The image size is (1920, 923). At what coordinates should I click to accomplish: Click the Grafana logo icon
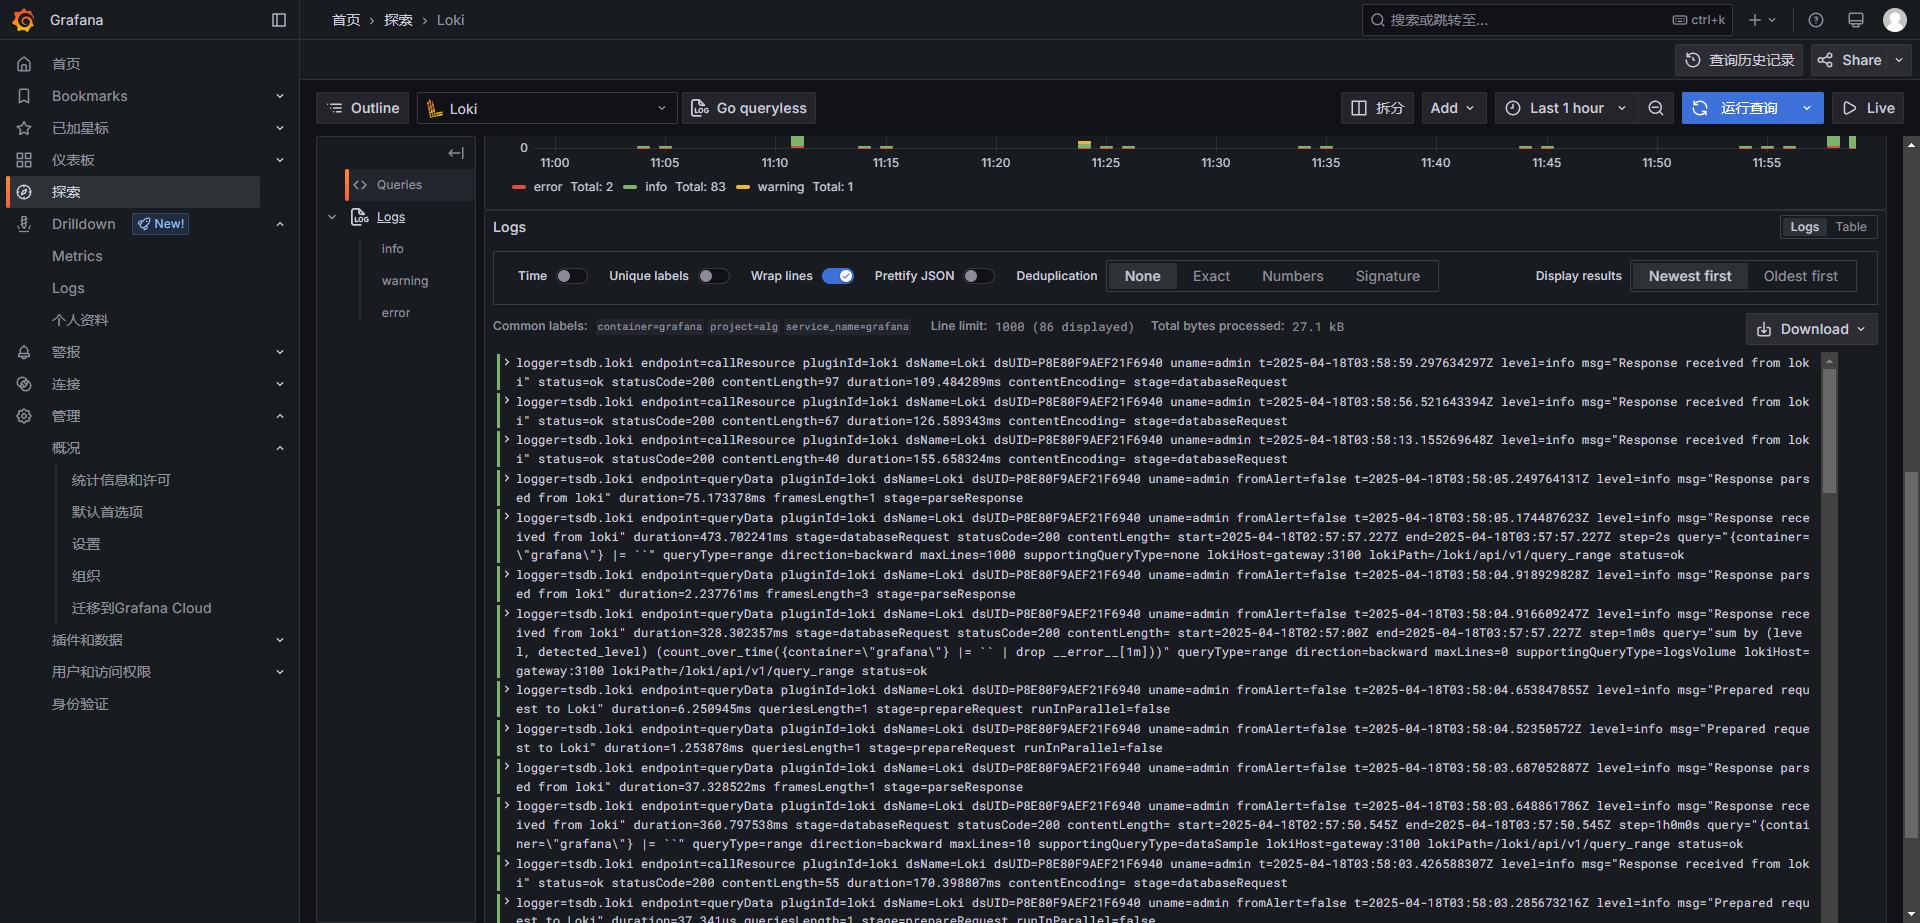pyautogui.click(x=23, y=20)
